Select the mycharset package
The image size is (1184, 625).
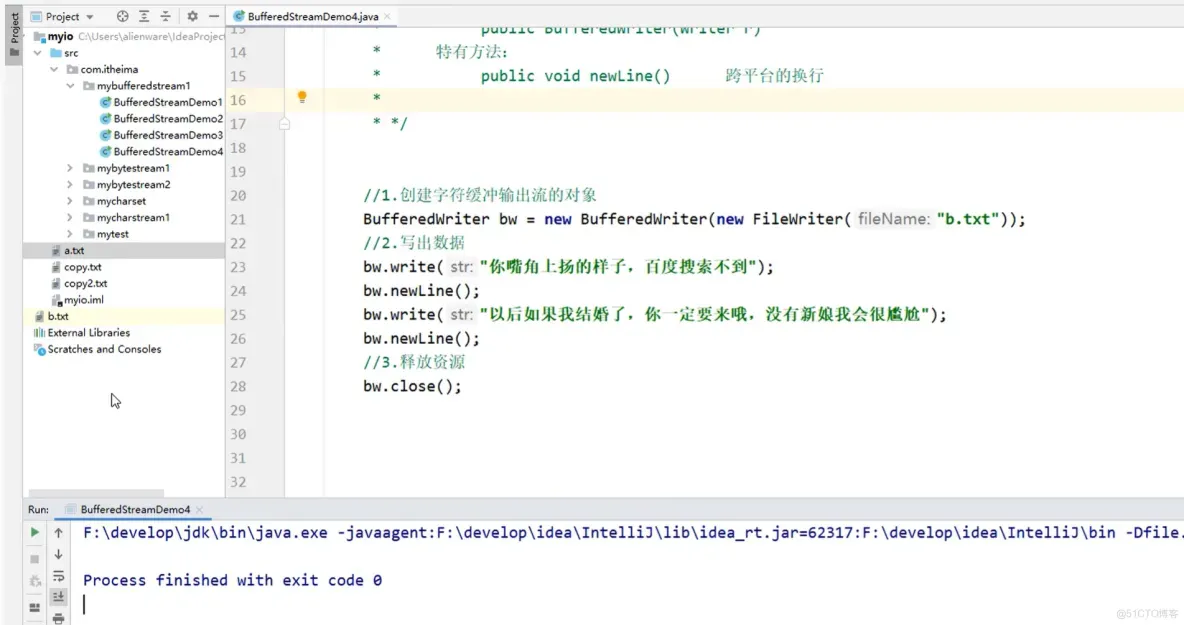(121, 202)
